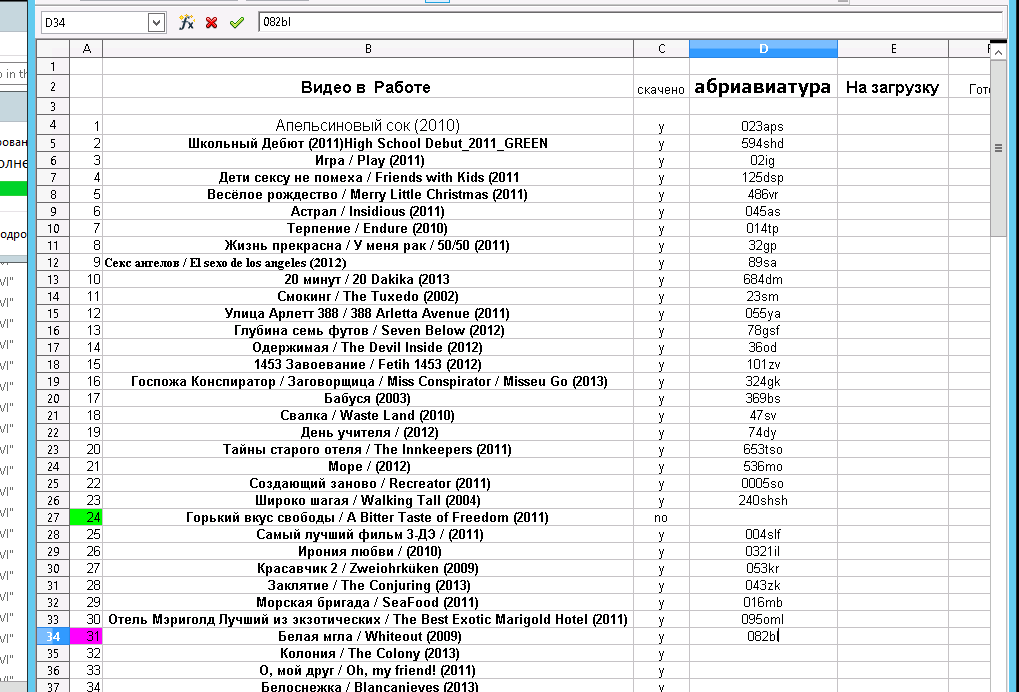This screenshot has width=1019, height=692.
Task: Click the cell being edited with '082bl'
Action: [764, 637]
